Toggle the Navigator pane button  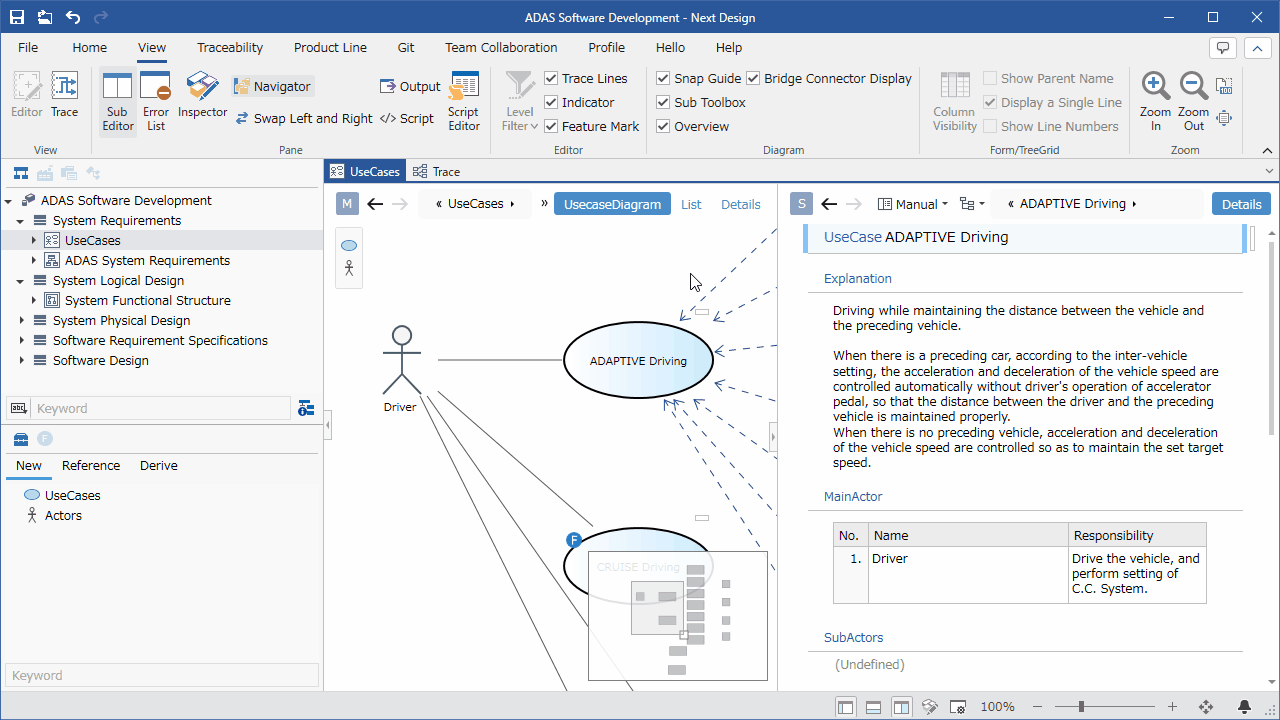point(273,87)
